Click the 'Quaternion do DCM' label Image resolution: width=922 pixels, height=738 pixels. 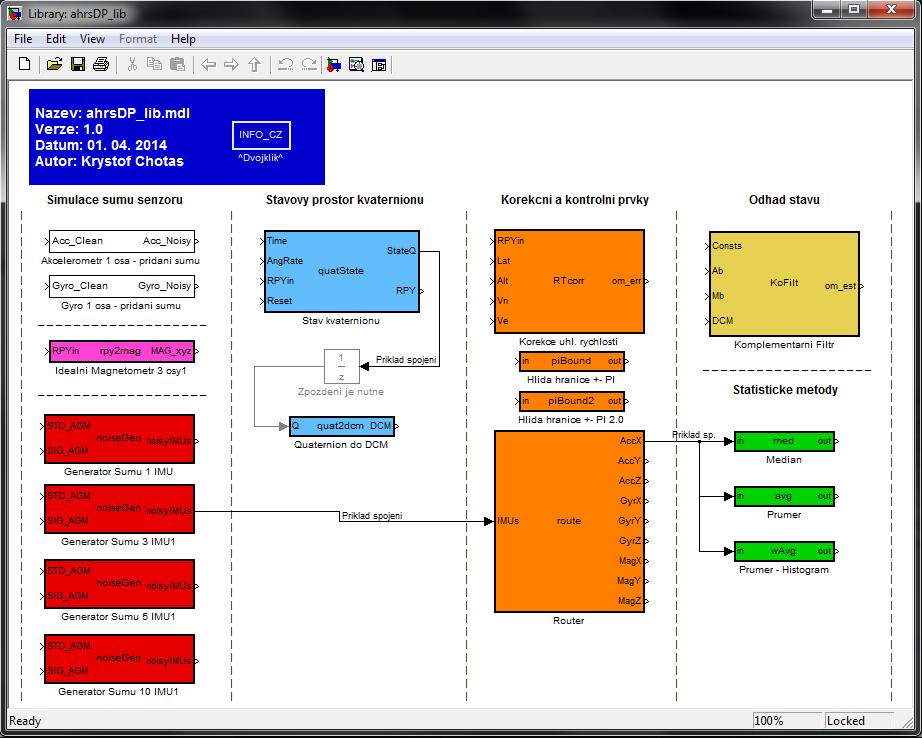(x=341, y=445)
